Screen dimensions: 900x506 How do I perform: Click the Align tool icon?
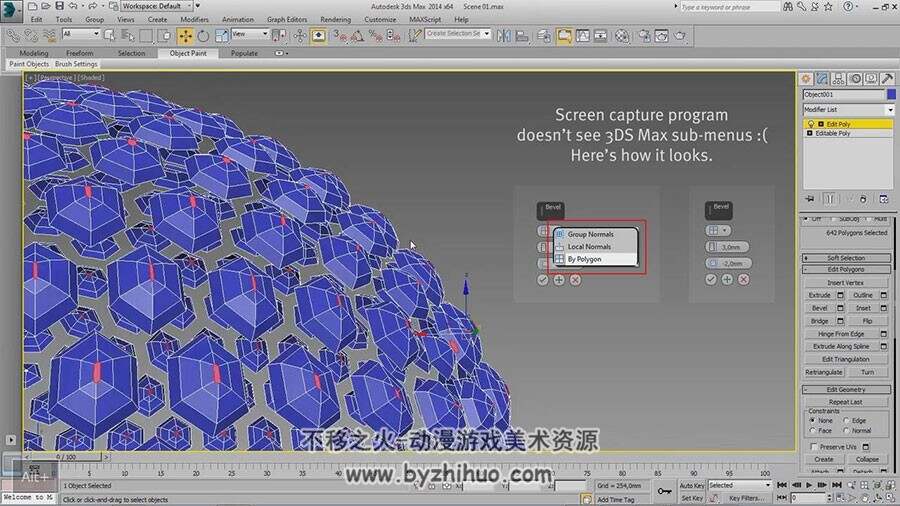click(522, 36)
